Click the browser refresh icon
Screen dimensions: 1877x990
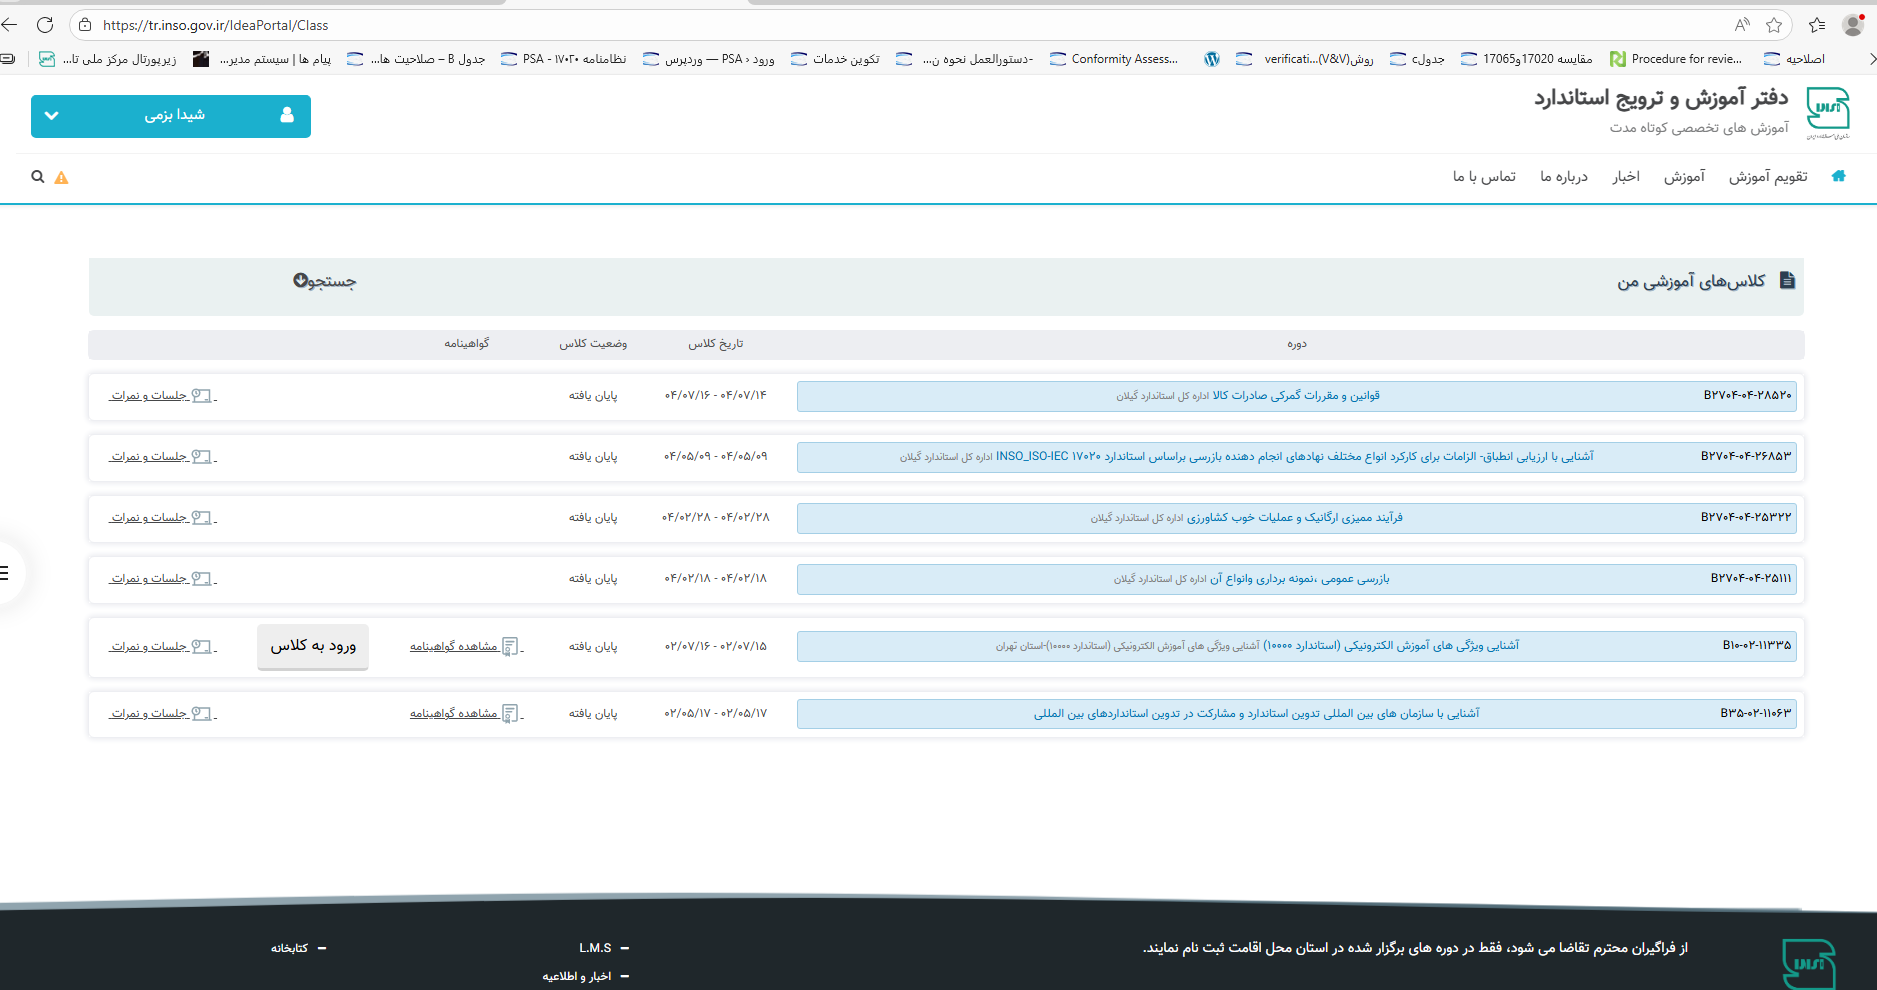tap(45, 25)
